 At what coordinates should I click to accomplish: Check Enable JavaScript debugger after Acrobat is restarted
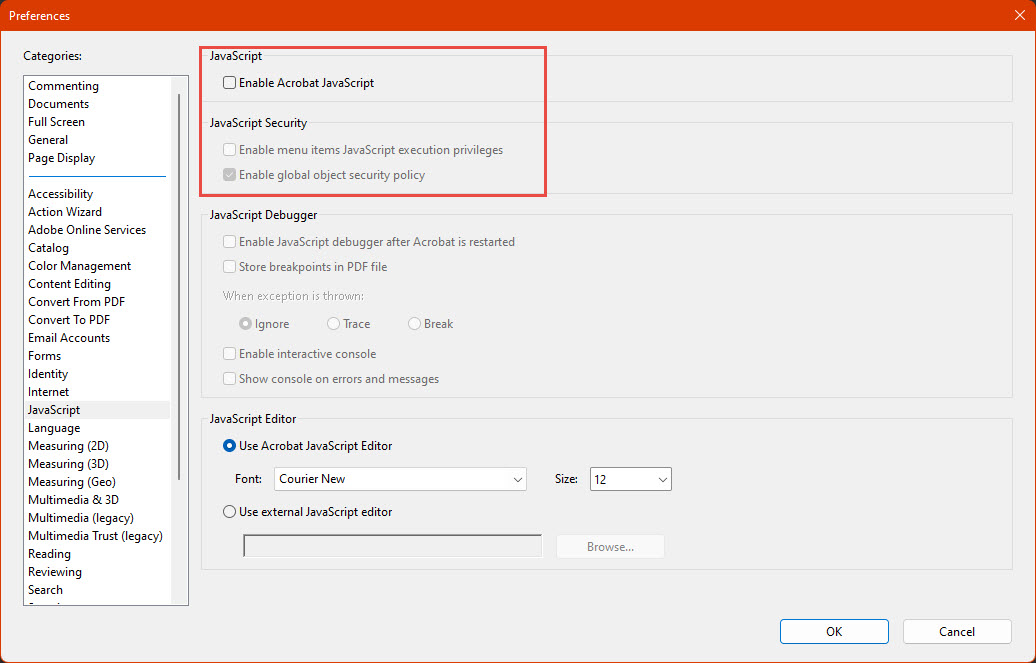point(229,241)
